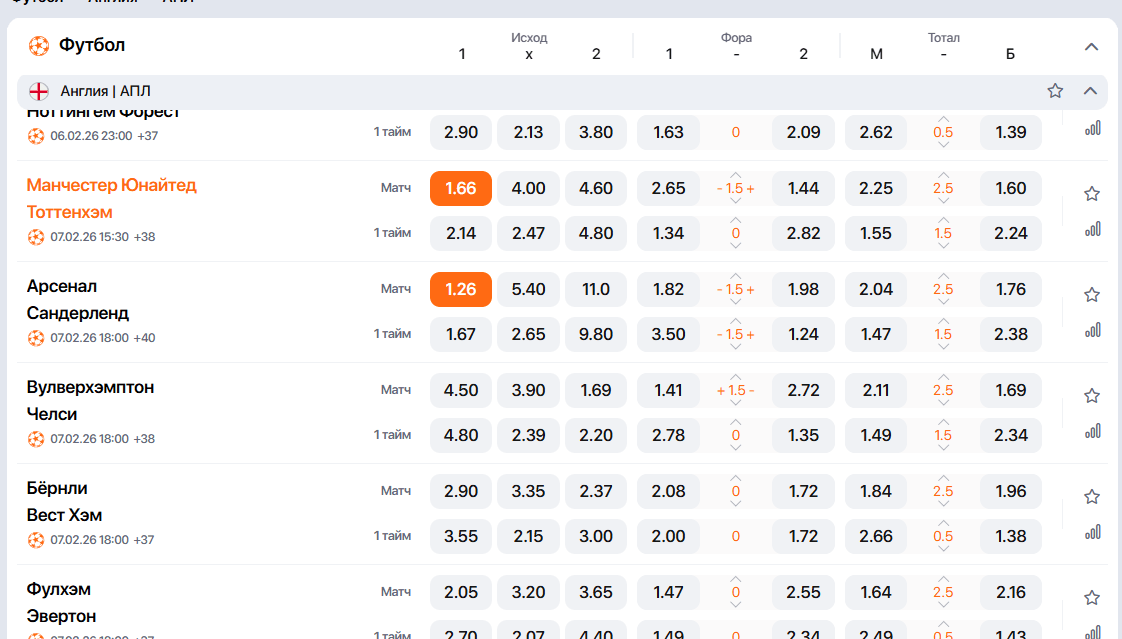
Task: Lower the 2.5 total for Manchester United match
Action: coord(943,203)
